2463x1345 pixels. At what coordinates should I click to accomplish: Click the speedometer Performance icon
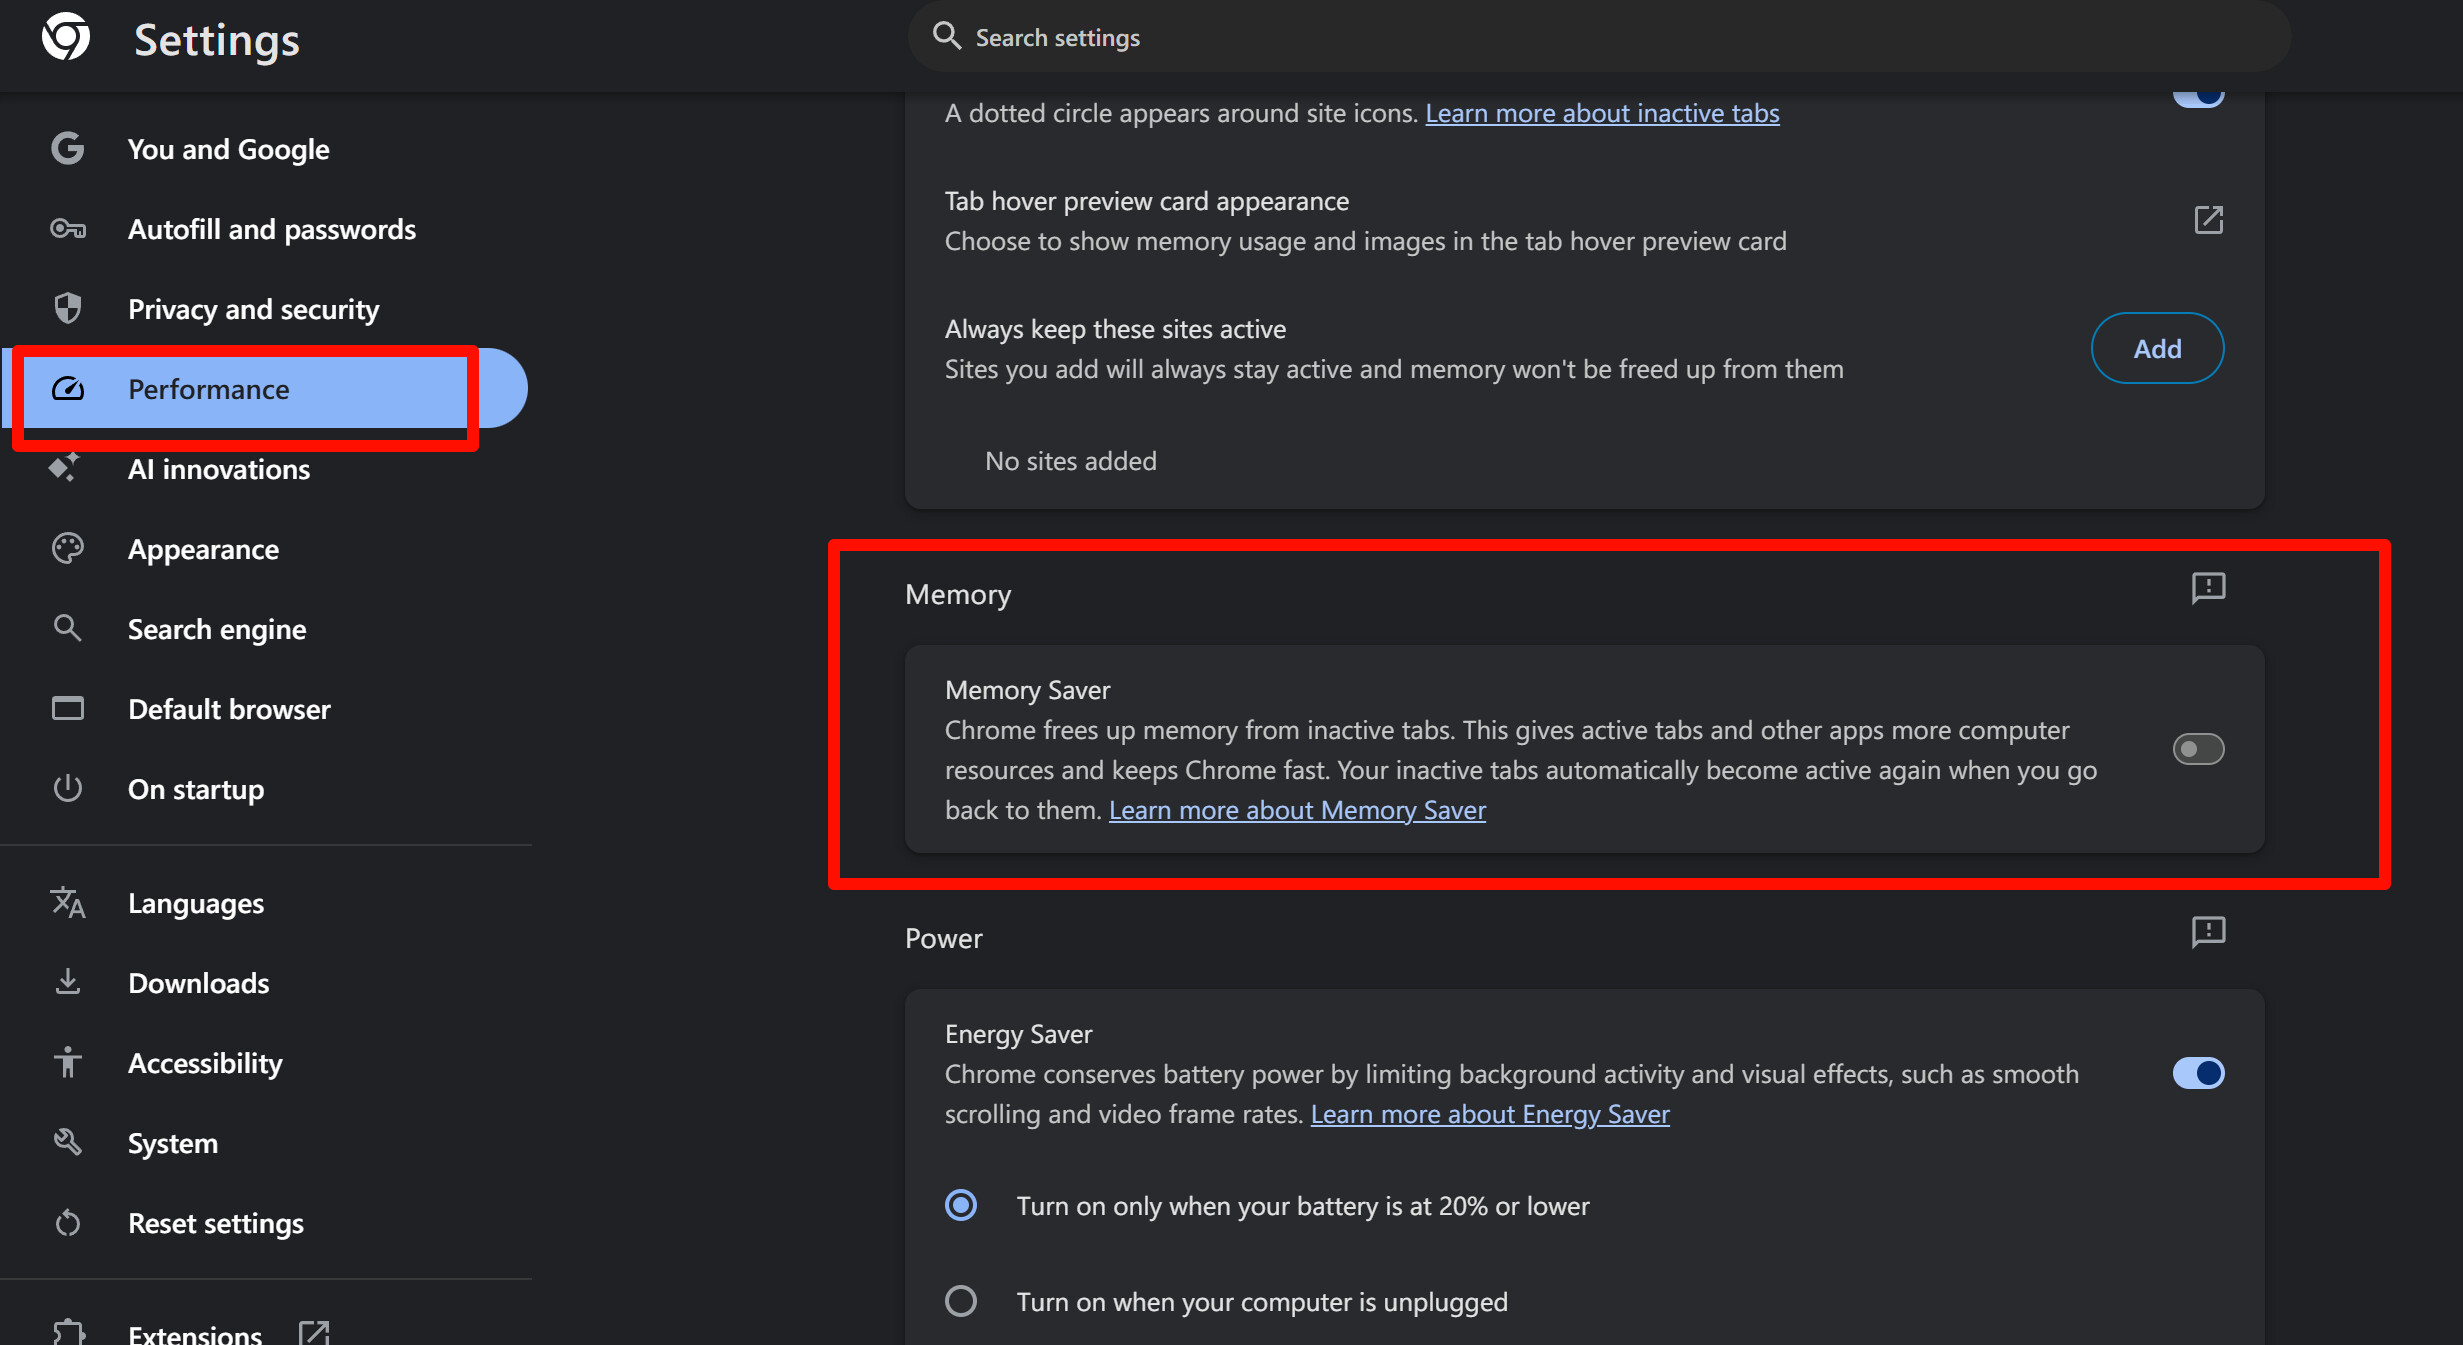click(68, 388)
